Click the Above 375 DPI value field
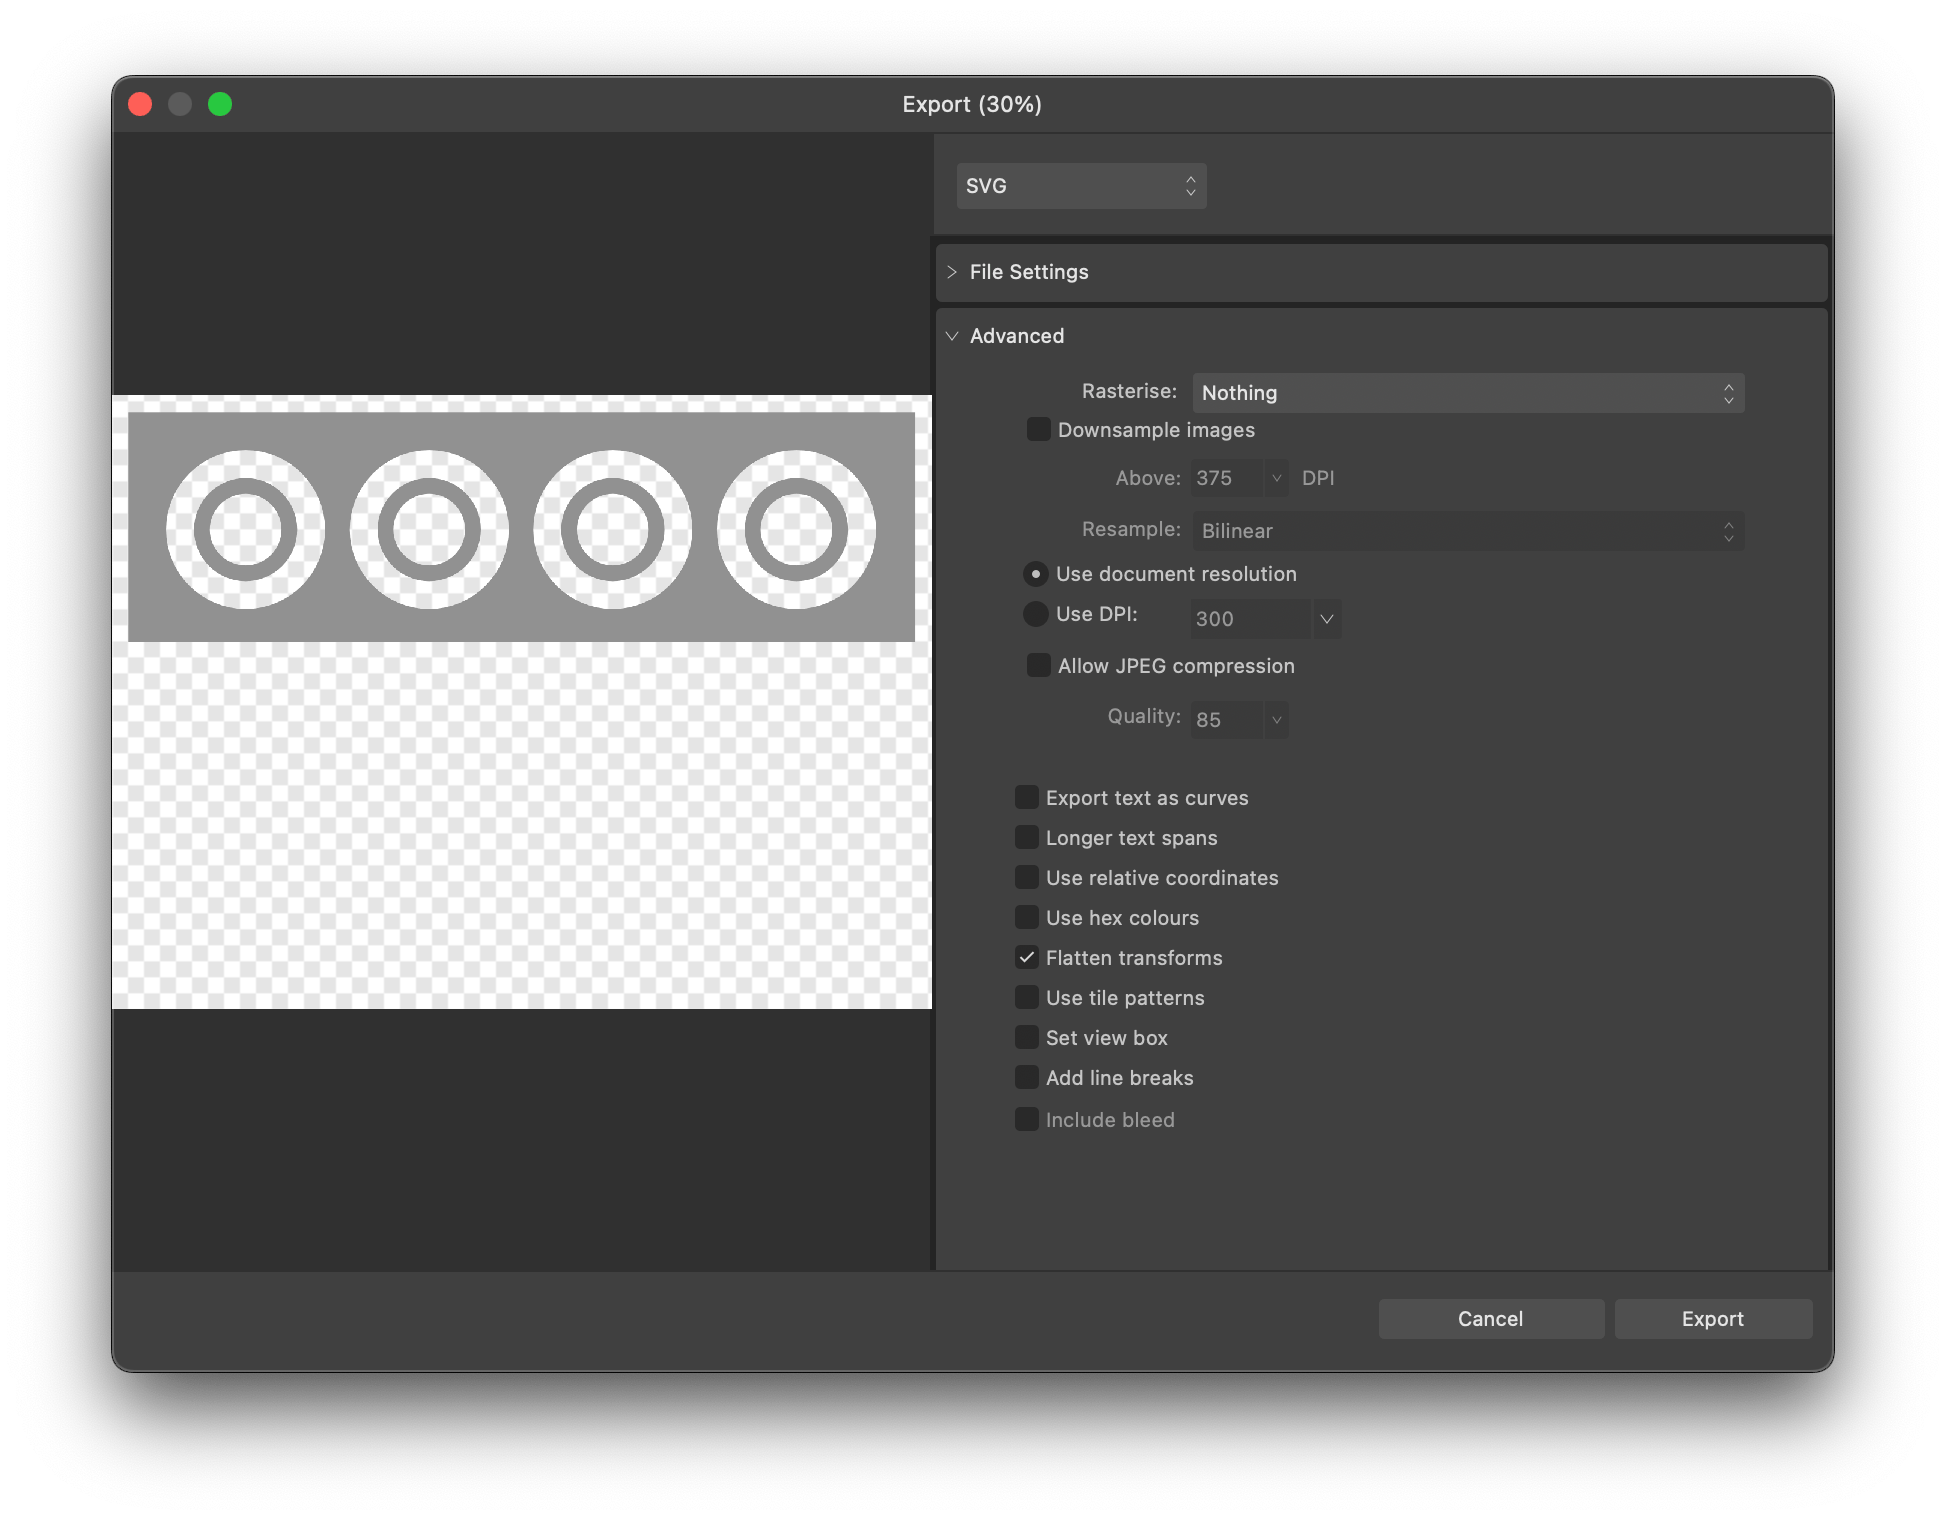Image resolution: width=1946 pixels, height=1520 pixels. coord(1227,478)
